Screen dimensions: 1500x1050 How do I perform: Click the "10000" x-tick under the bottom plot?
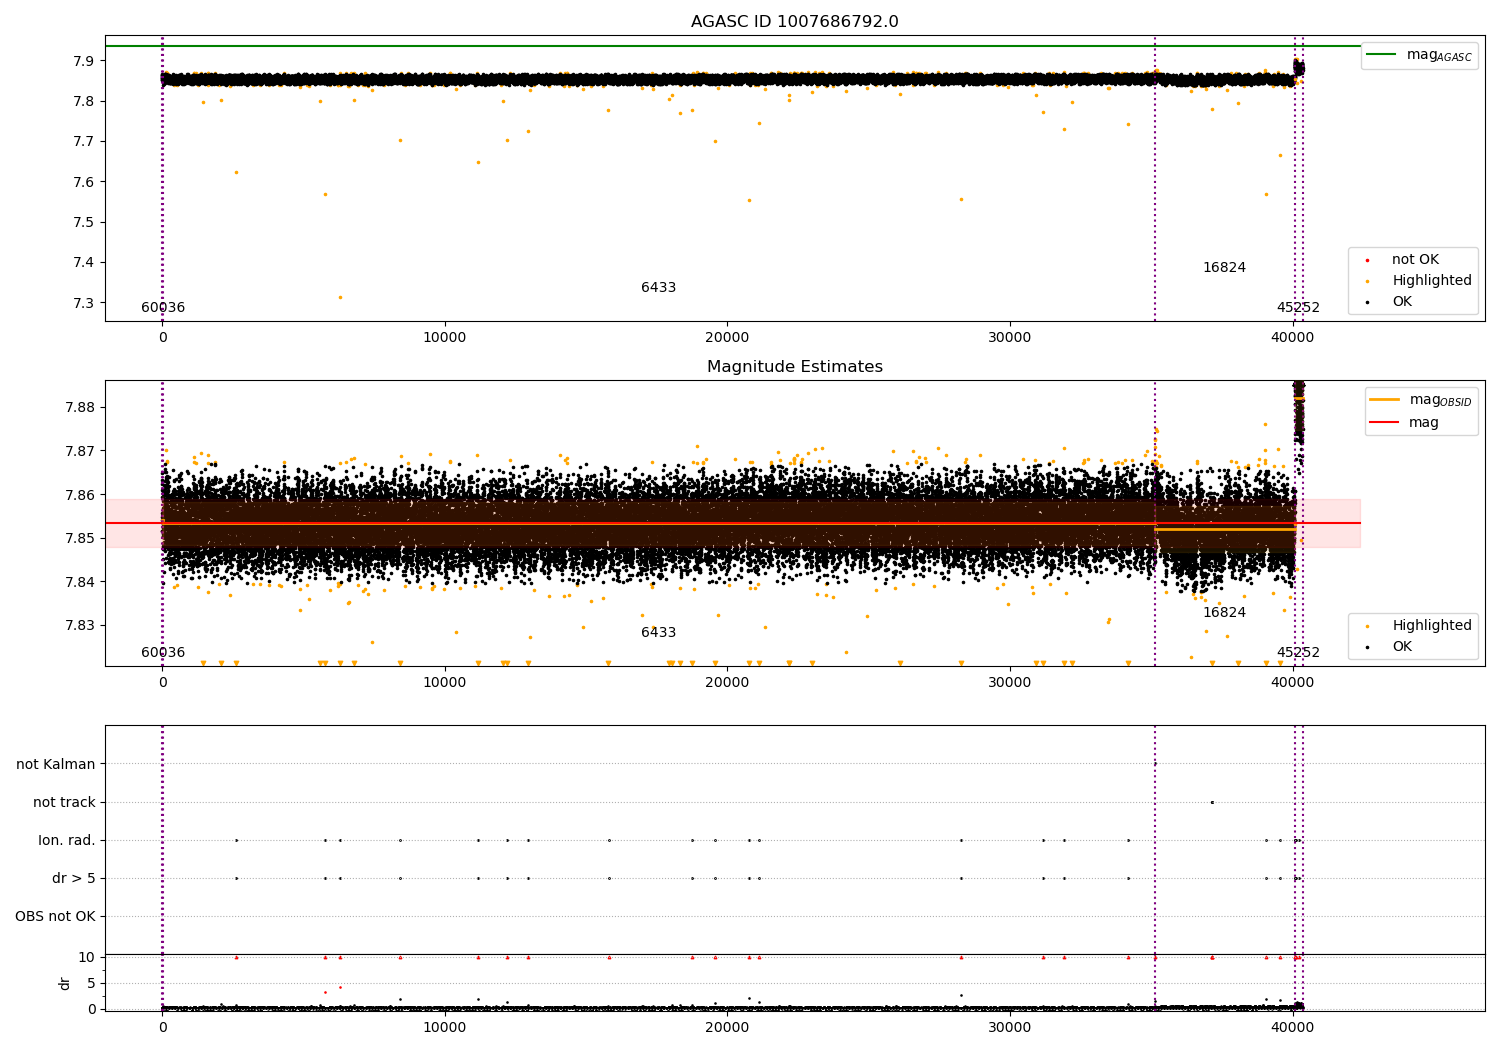tap(445, 1027)
